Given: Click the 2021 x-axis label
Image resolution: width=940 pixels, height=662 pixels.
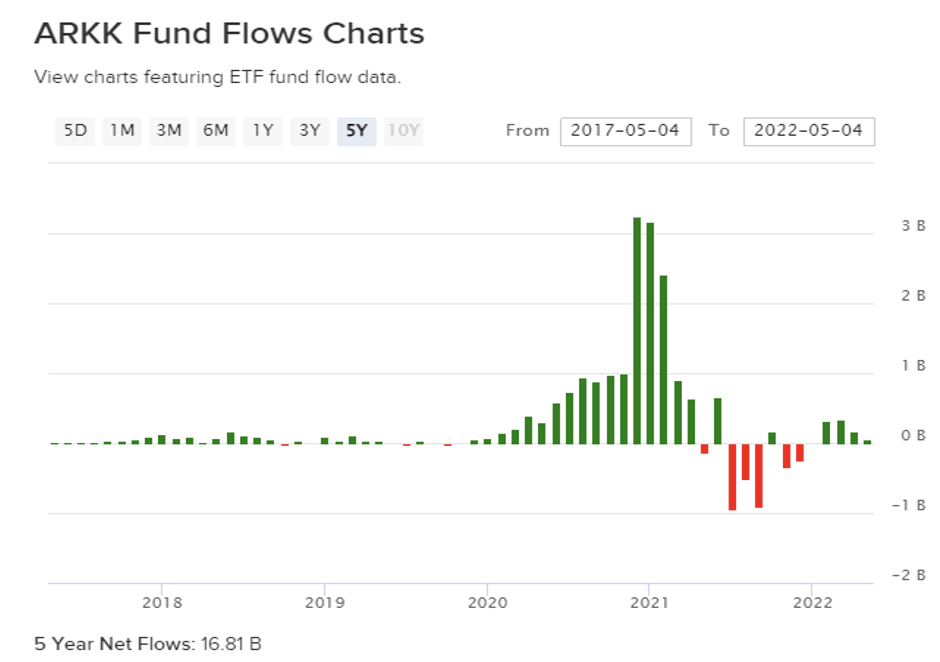Looking at the screenshot, I should [x=649, y=602].
